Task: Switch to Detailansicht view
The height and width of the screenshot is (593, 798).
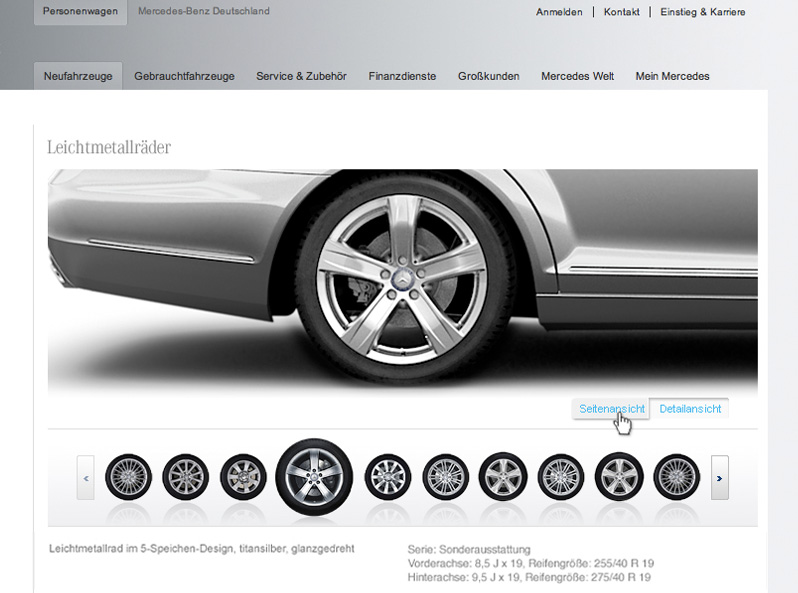Action: 690,409
